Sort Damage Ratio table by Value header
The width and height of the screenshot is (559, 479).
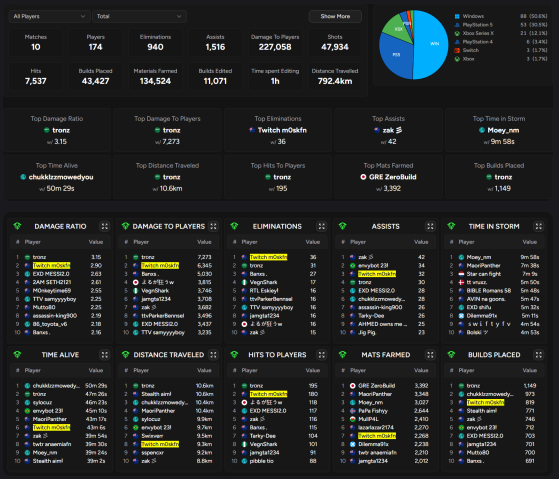pos(96,242)
